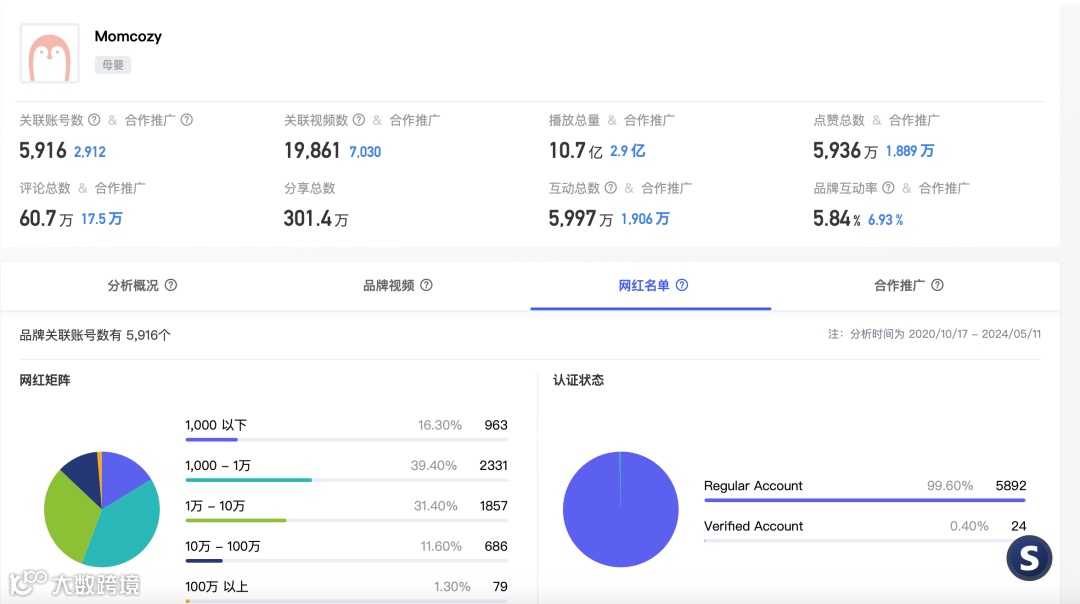The image size is (1080, 604).
Task: Click the 99.60% regular account percentage
Action: 950,486
